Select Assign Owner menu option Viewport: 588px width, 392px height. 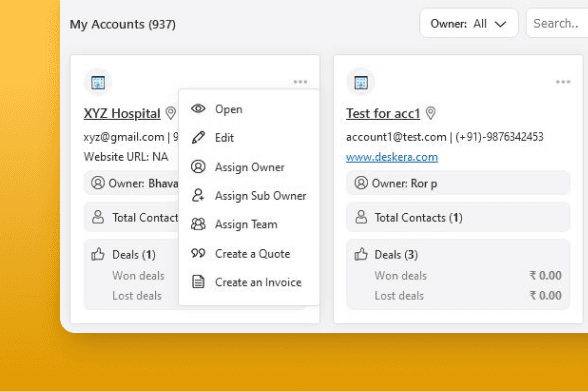tap(249, 167)
